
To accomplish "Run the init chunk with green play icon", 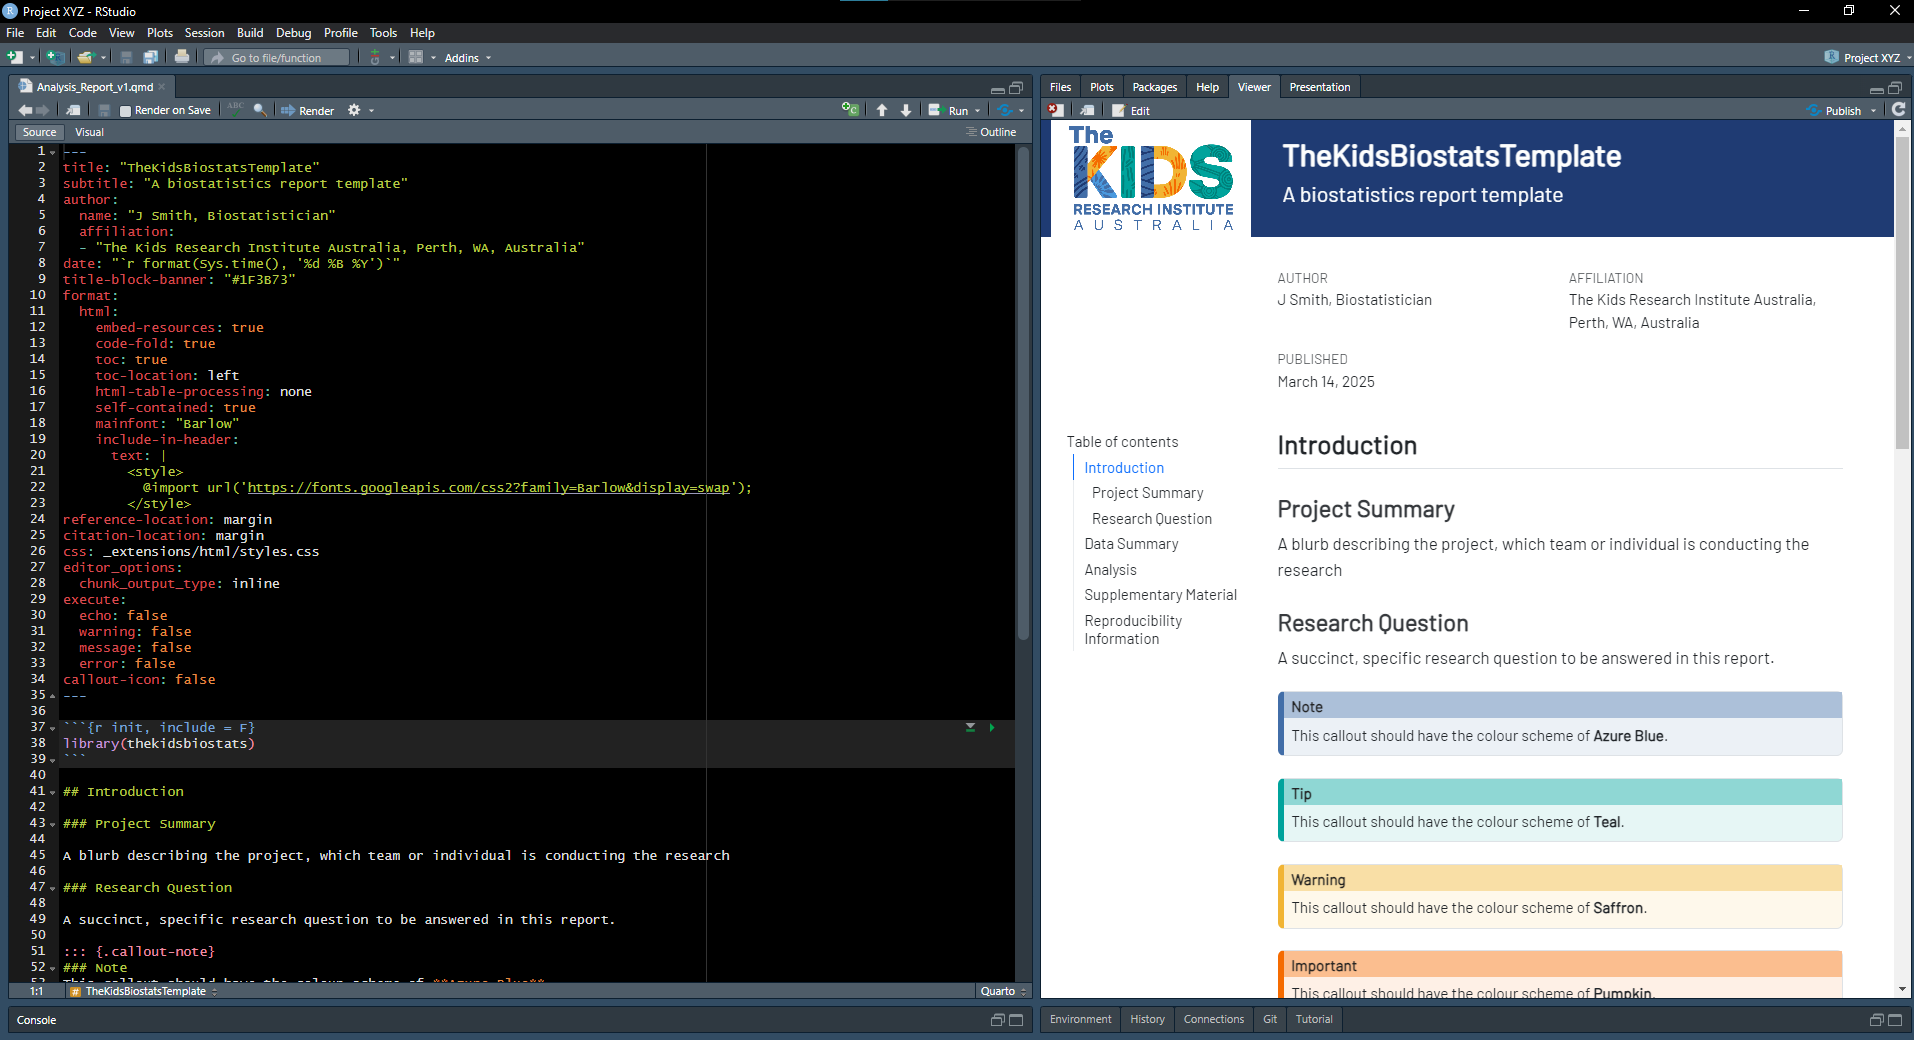I will point(991,728).
